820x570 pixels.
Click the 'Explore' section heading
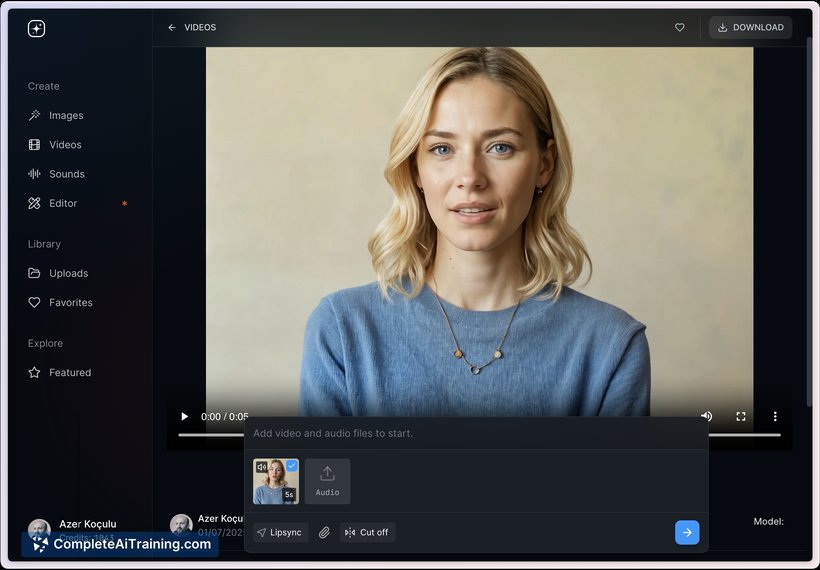point(45,344)
